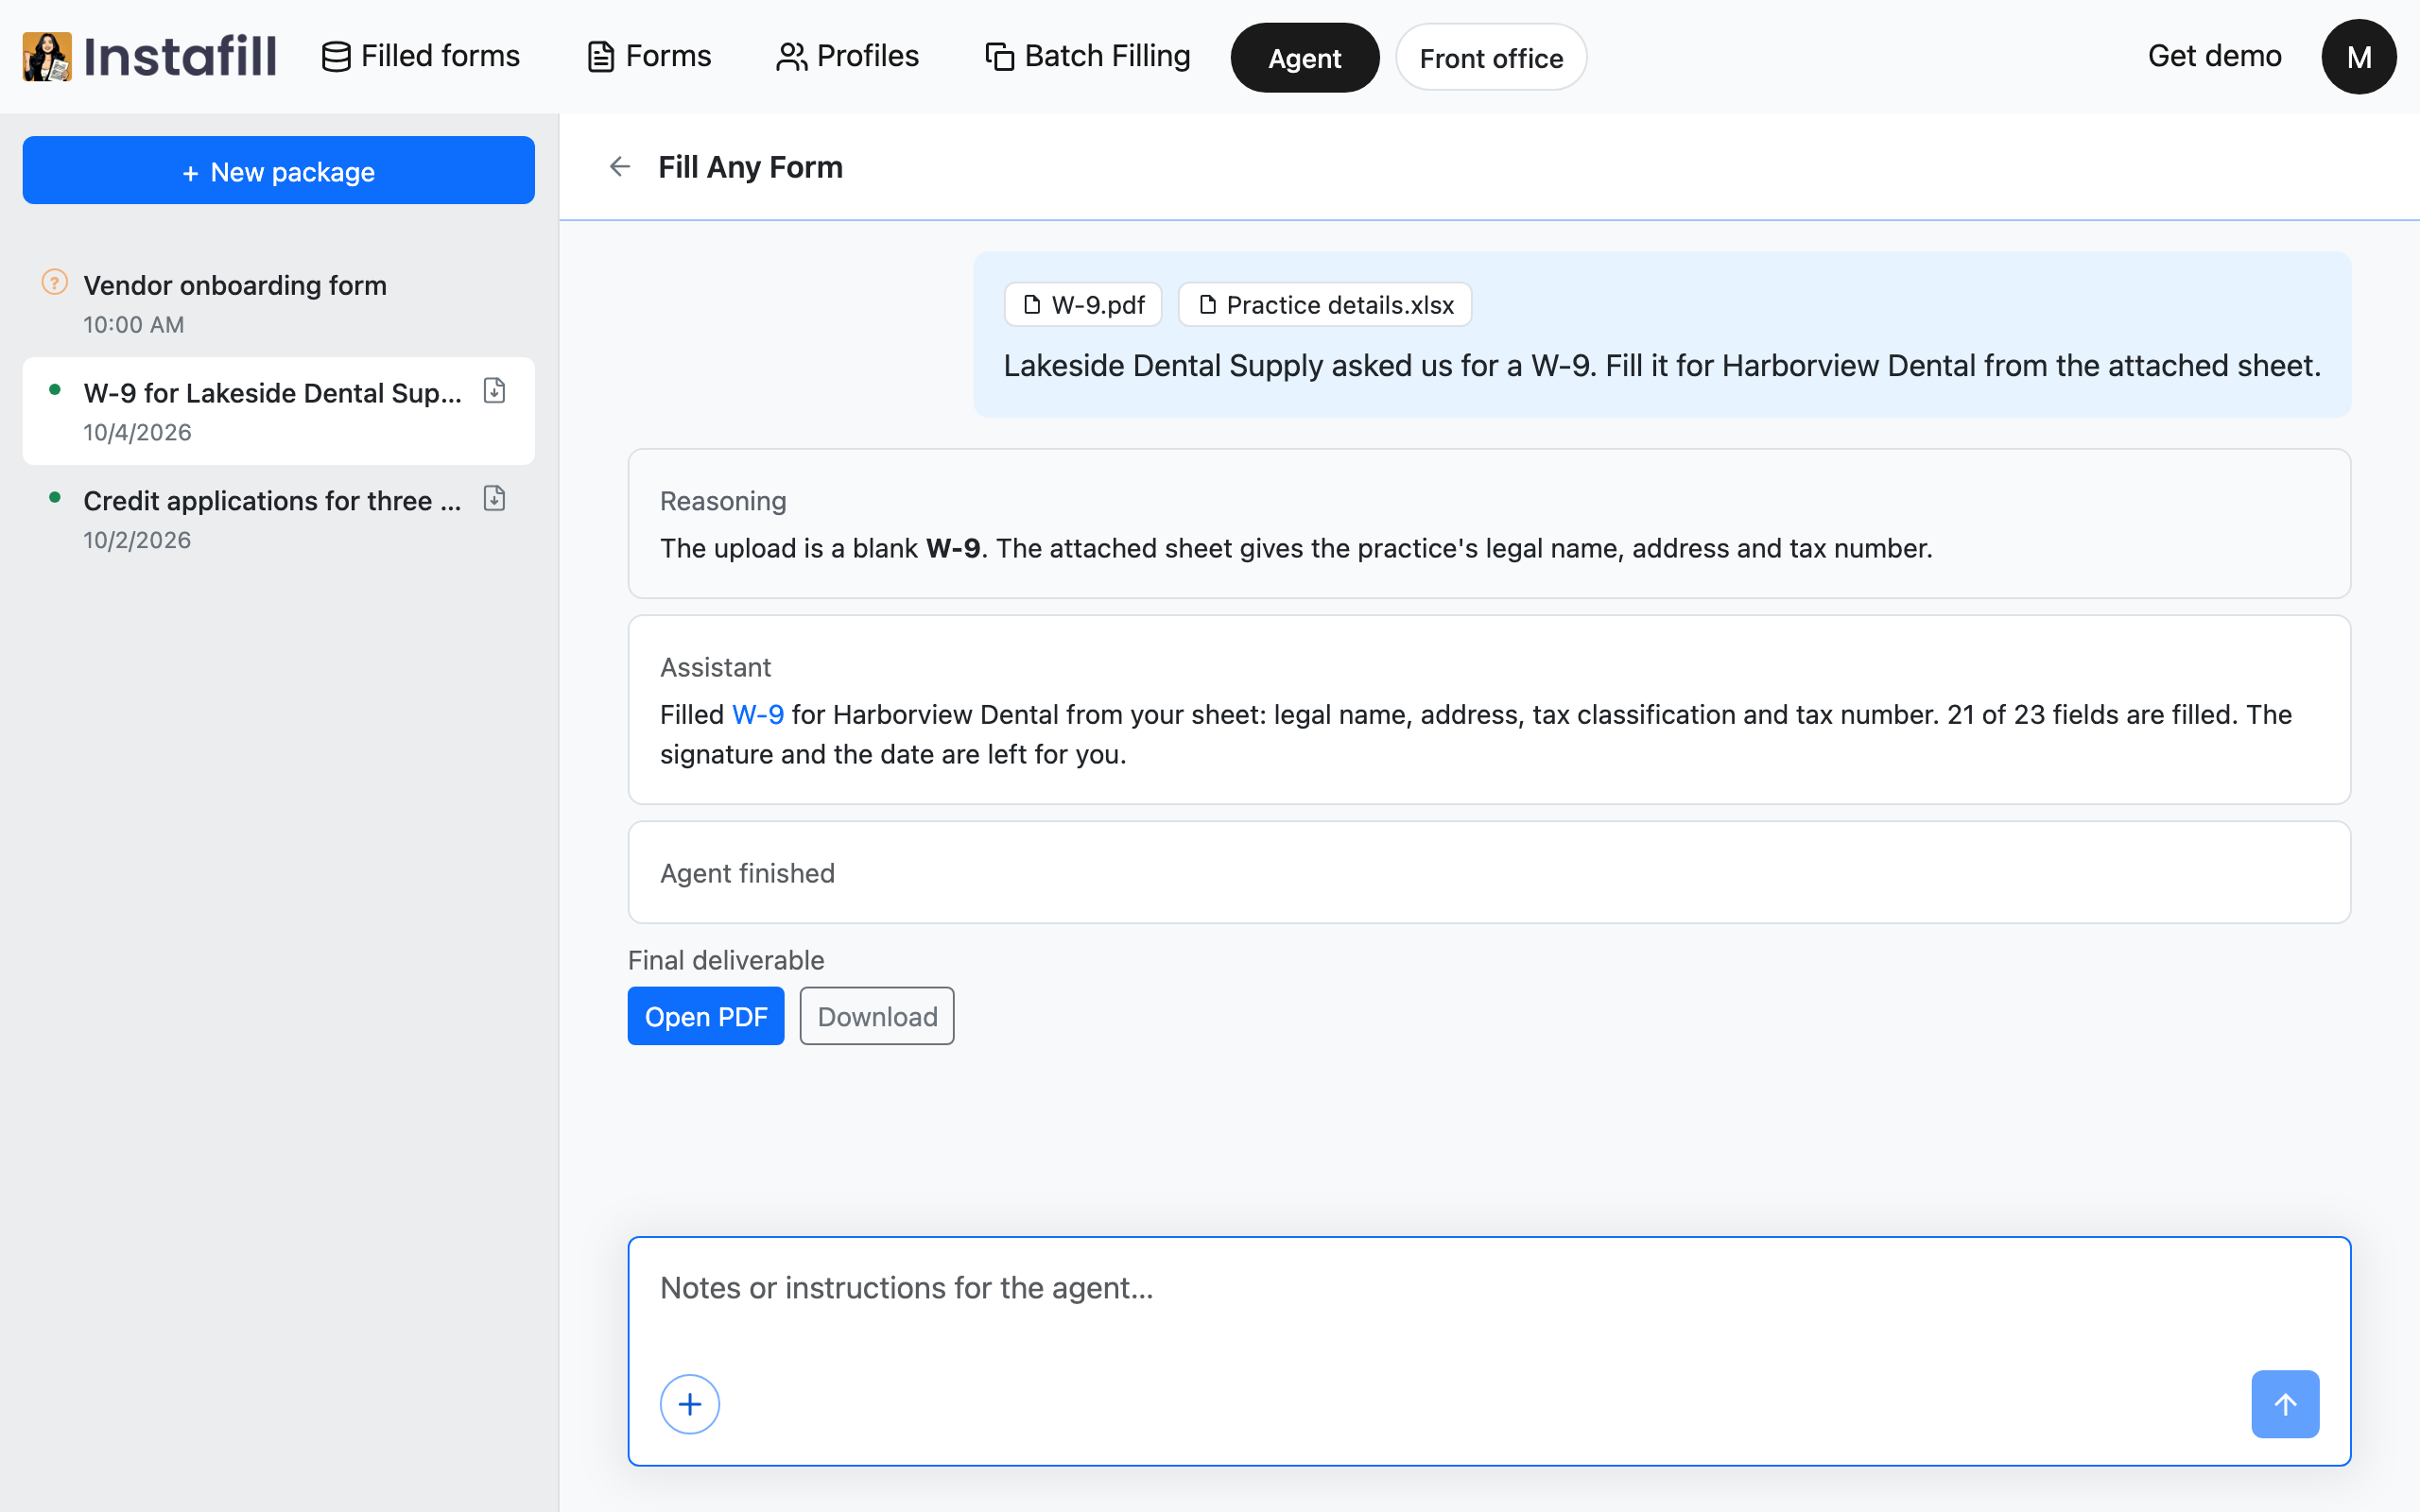
Task: Focus the agent notes input field
Action: pos(1489,1288)
